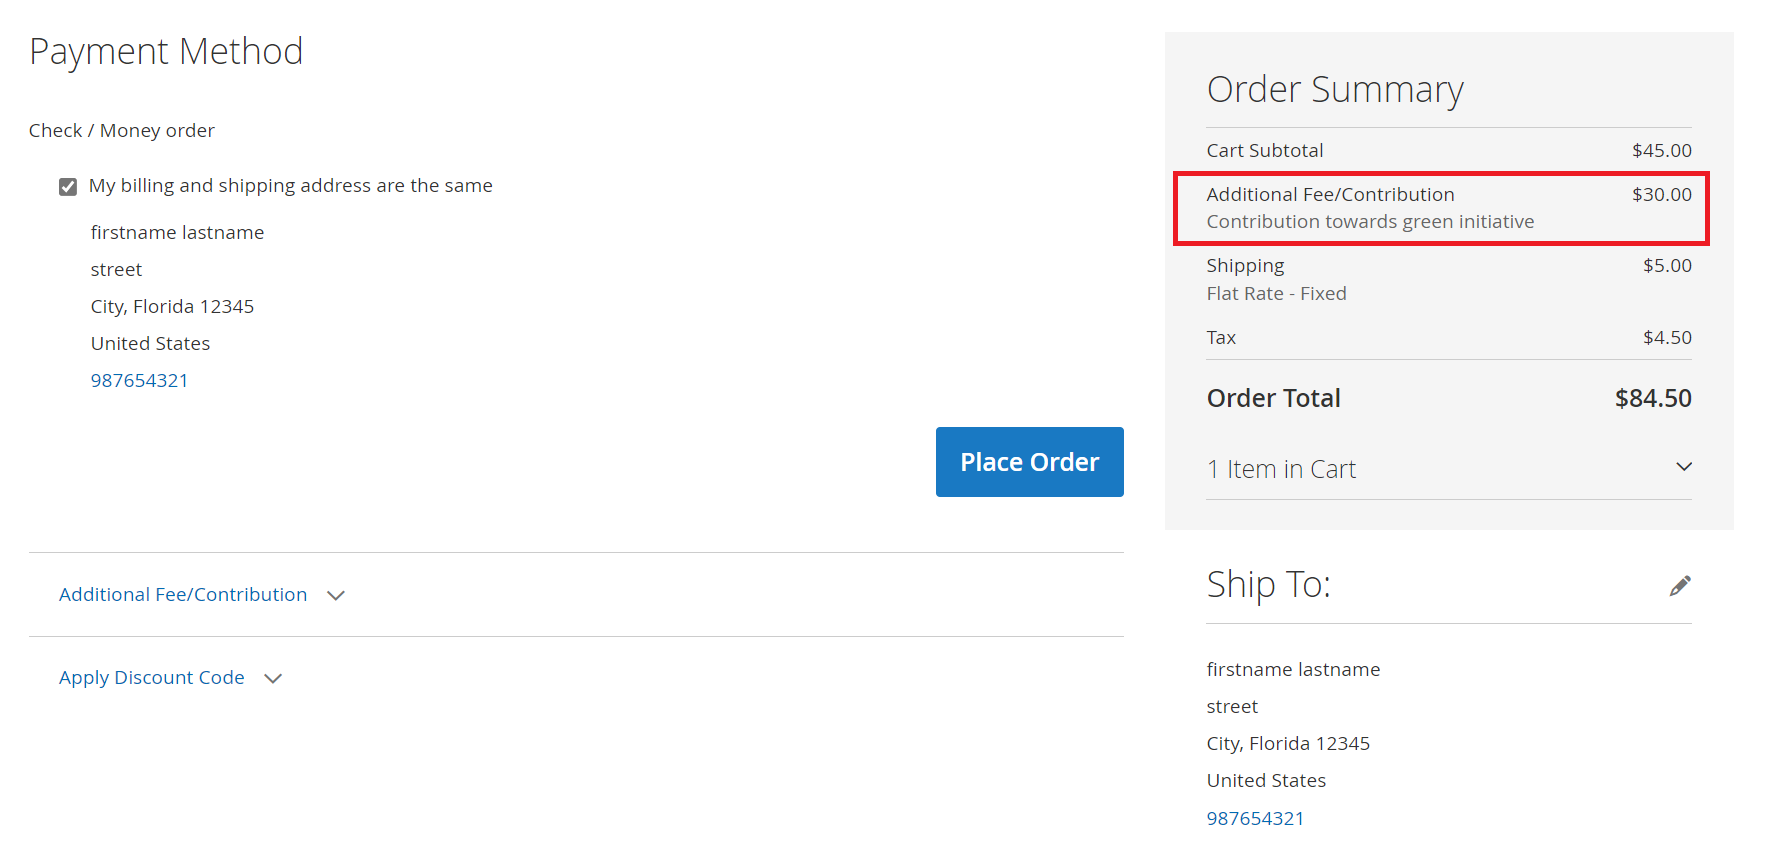Click the Order Summary heading
Viewport: 1773px width, 851px height.
[1335, 90]
